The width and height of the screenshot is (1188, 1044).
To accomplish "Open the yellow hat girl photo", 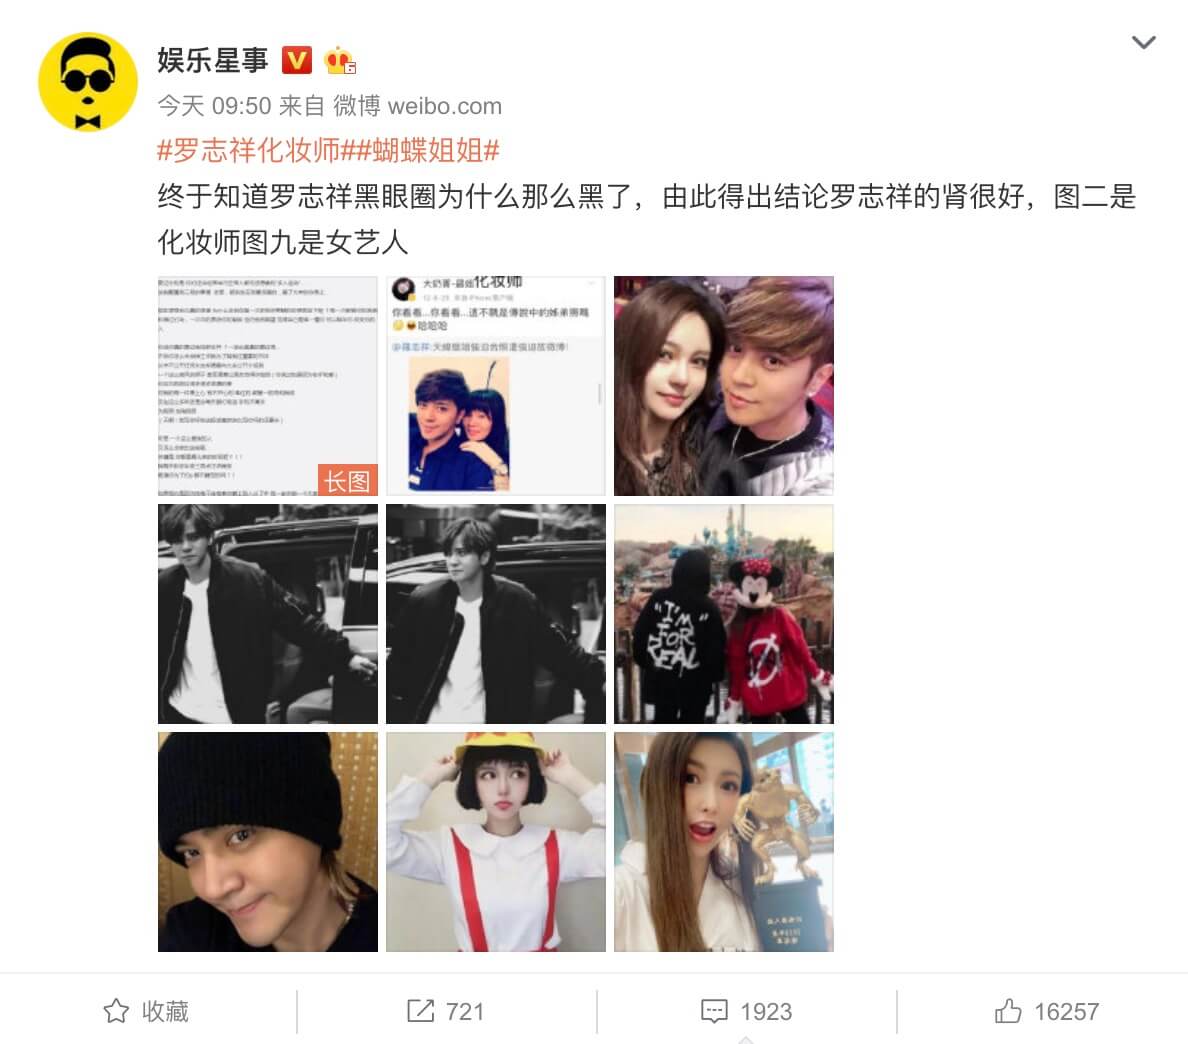I will pos(496,842).
